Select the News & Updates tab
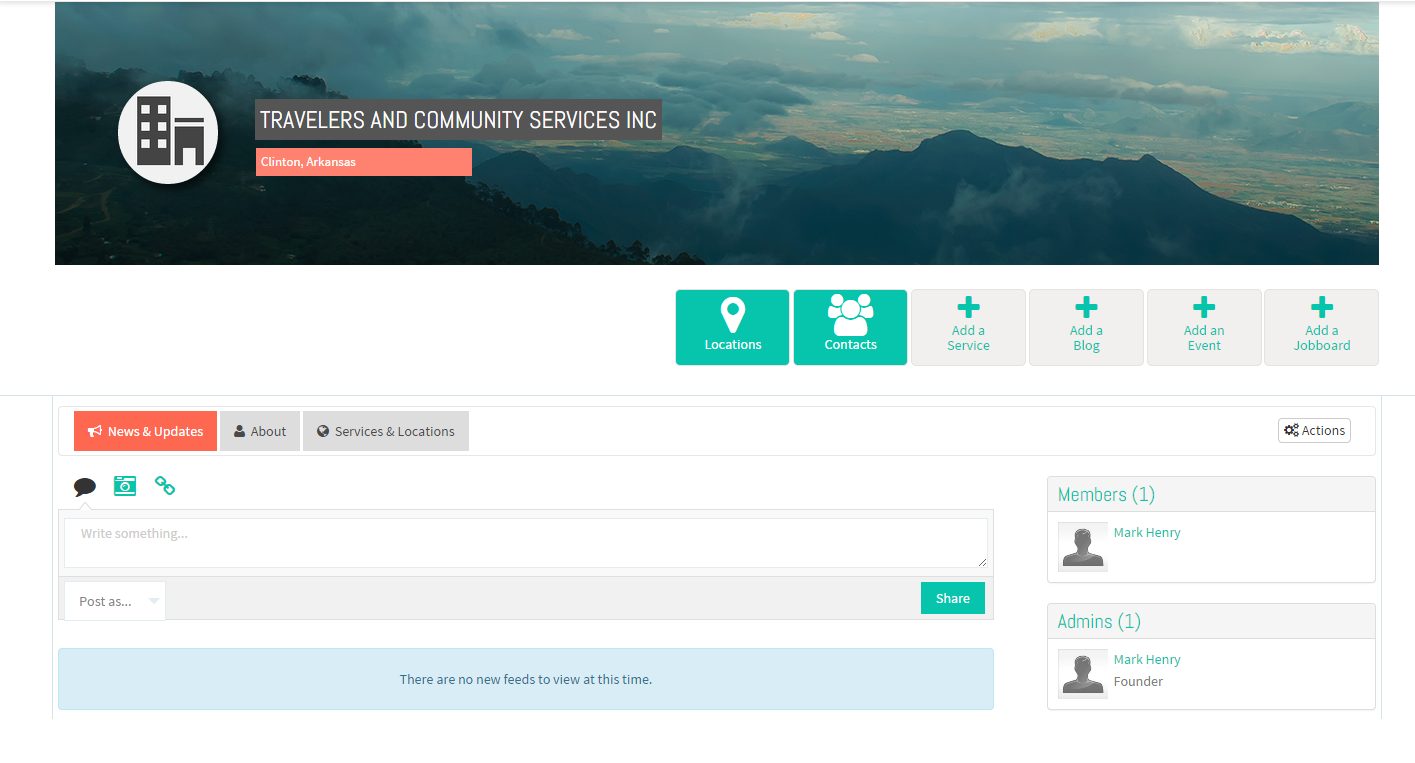1415x763 pixels. point(145,431)
